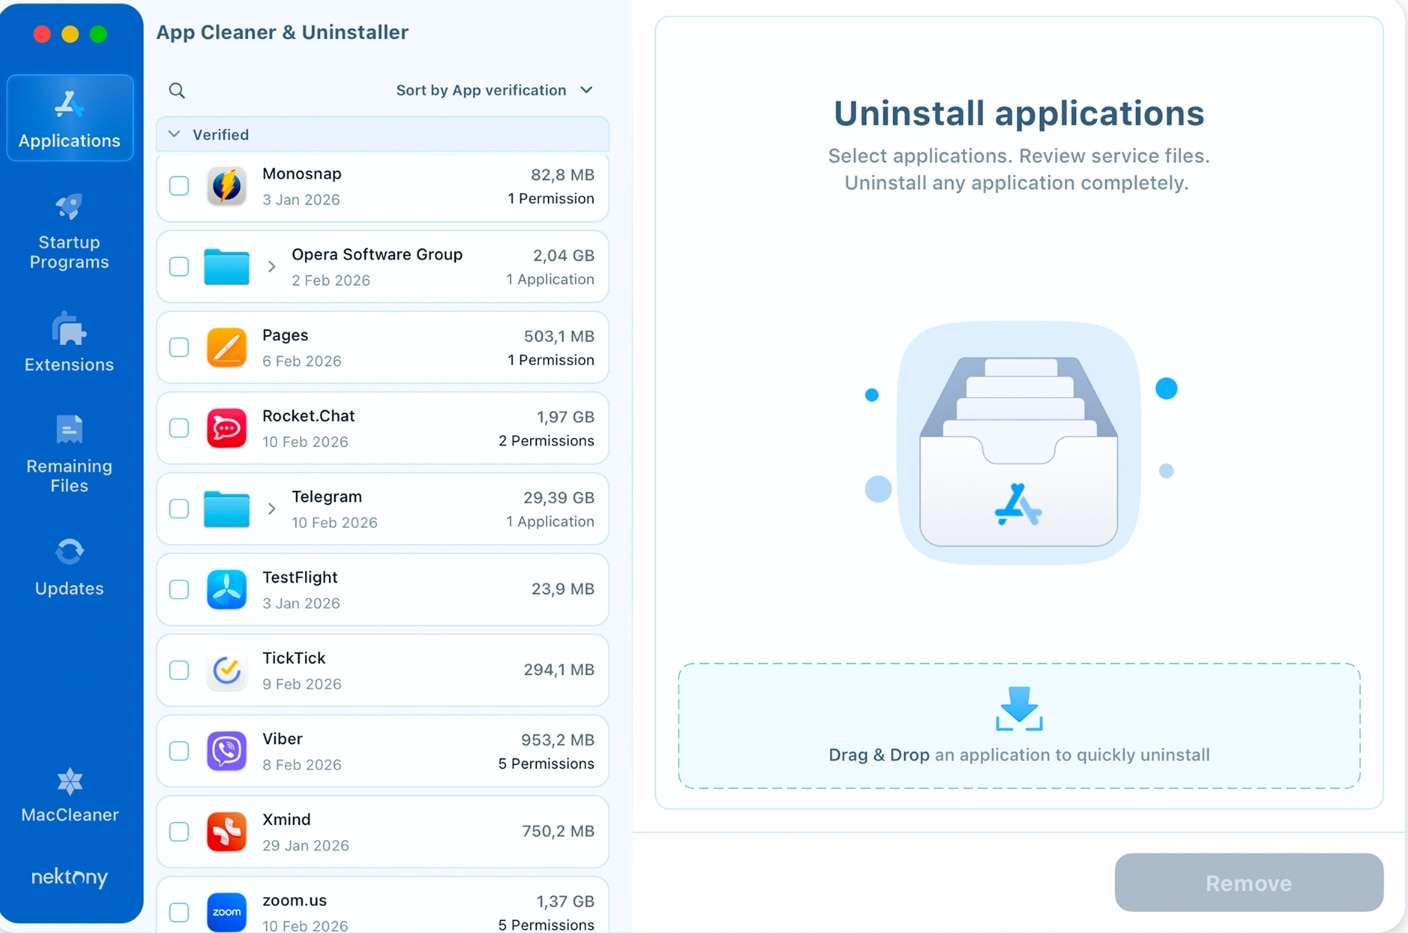Check the TickTick checkbox
This screenshot has width=1408, height=933.
point(179,670)
